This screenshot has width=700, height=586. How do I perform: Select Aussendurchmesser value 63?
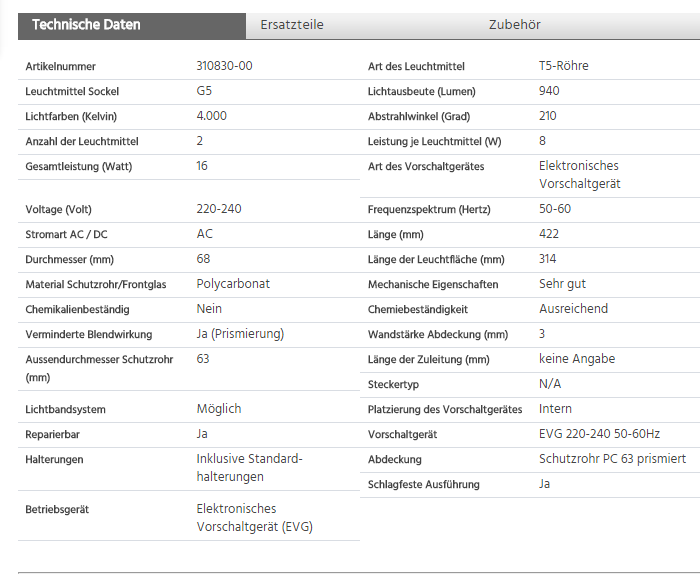coord(203,359)
